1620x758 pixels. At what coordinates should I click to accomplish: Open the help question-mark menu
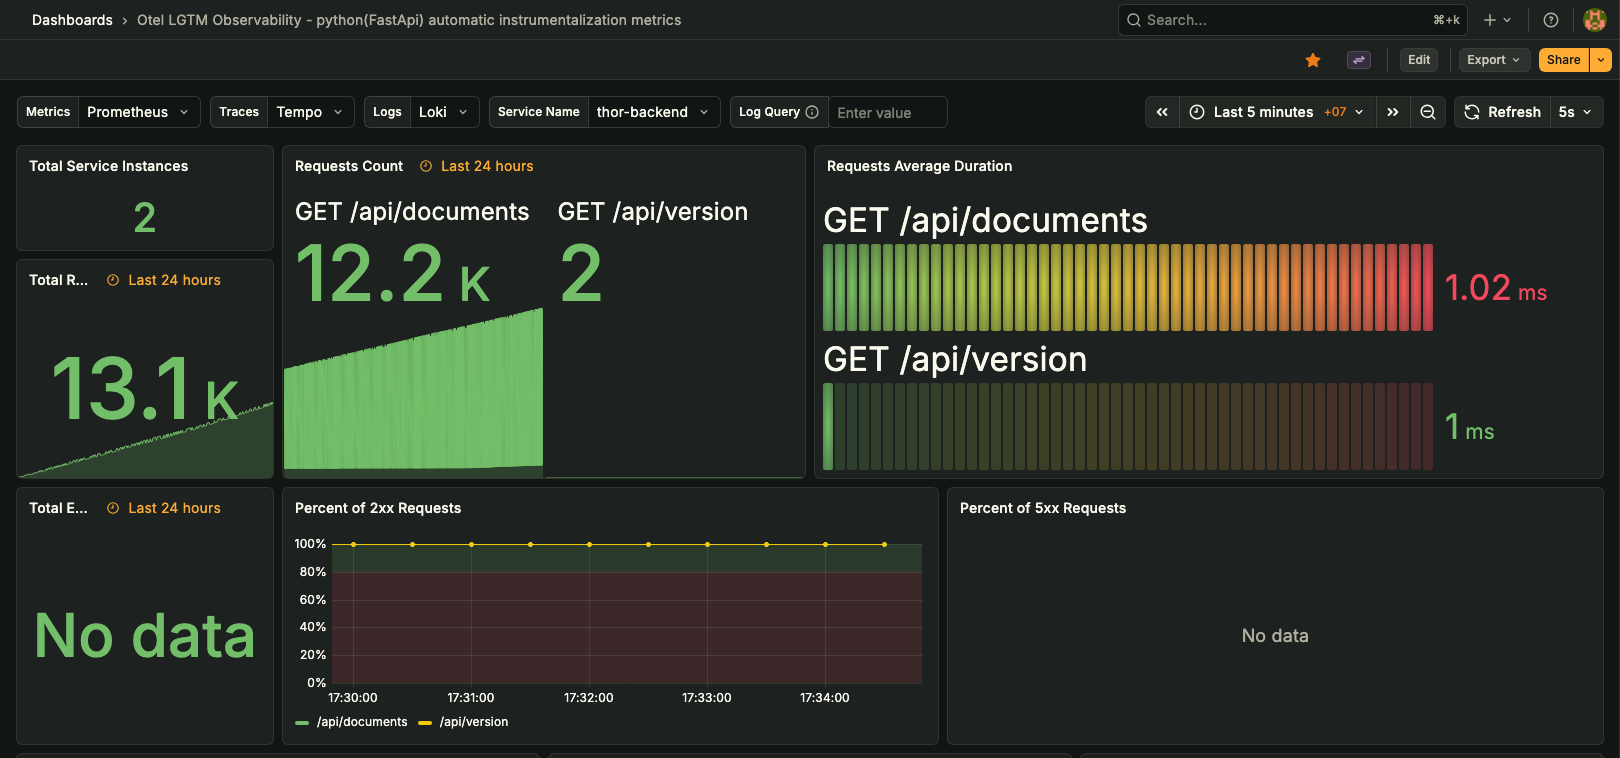click(x=1551, y=20)
